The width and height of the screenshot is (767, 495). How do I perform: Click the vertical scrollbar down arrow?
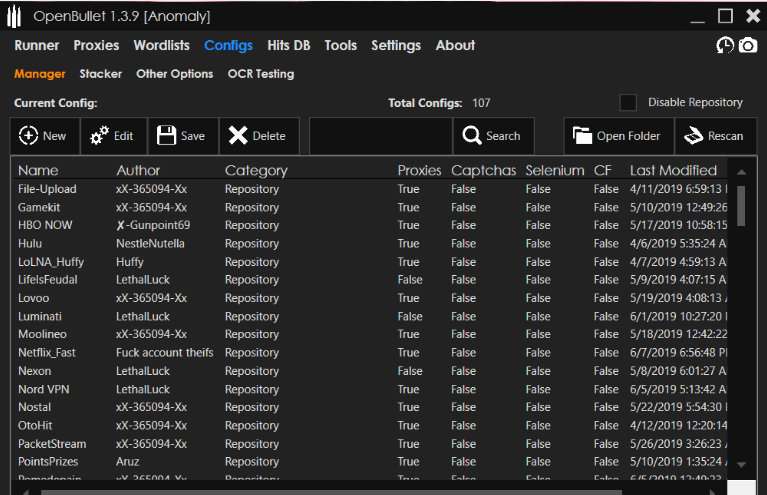pos(741,464)
